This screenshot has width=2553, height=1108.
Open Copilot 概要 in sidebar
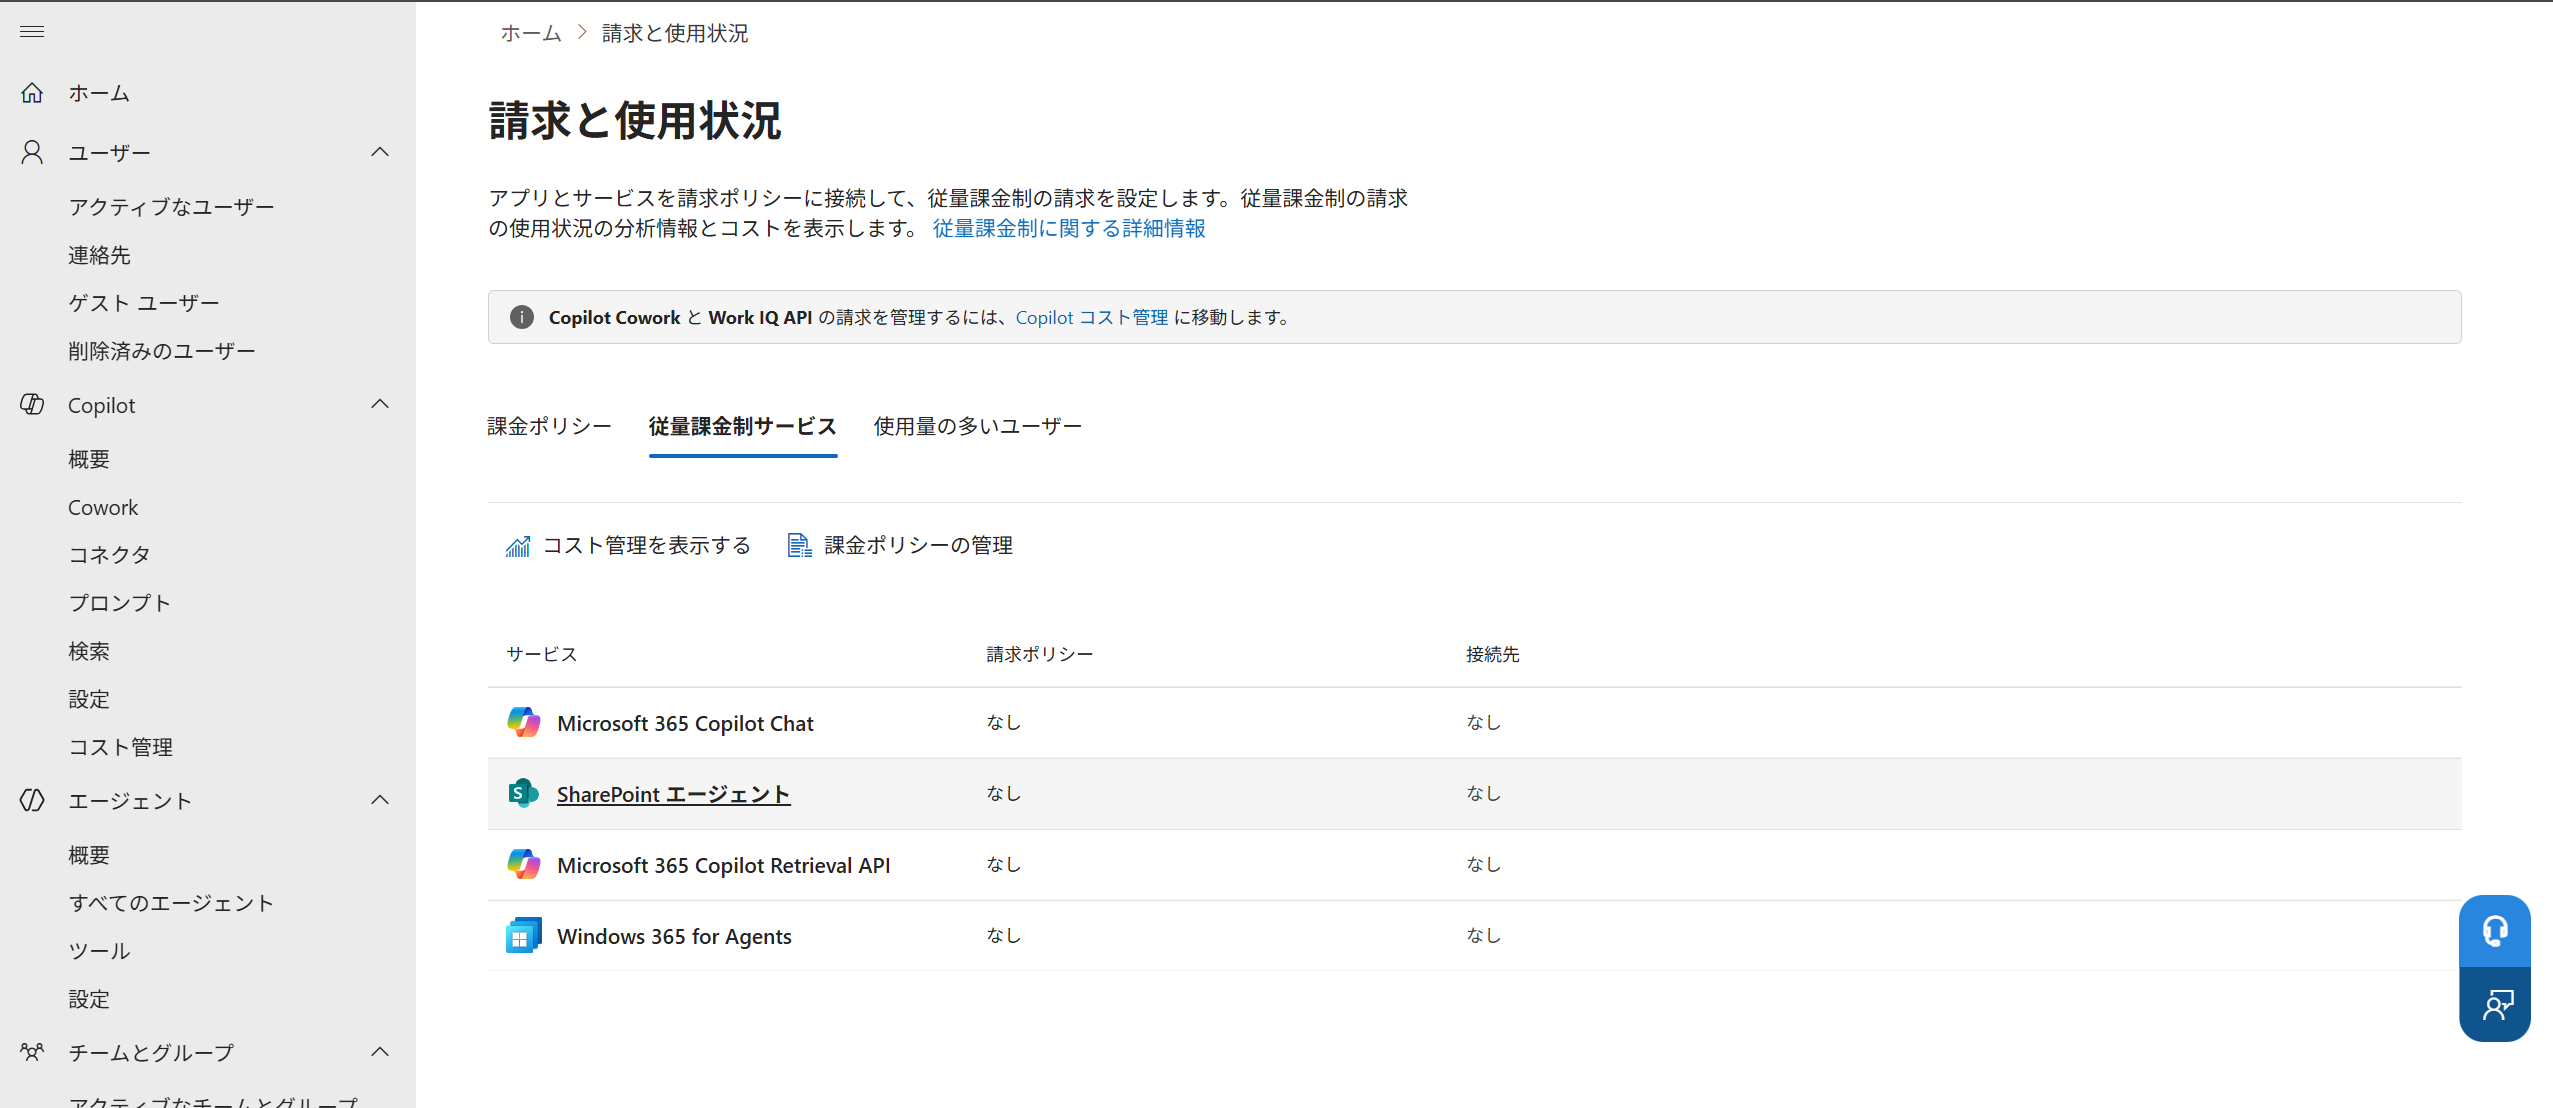pyautogui.click(x=89, y=459)
